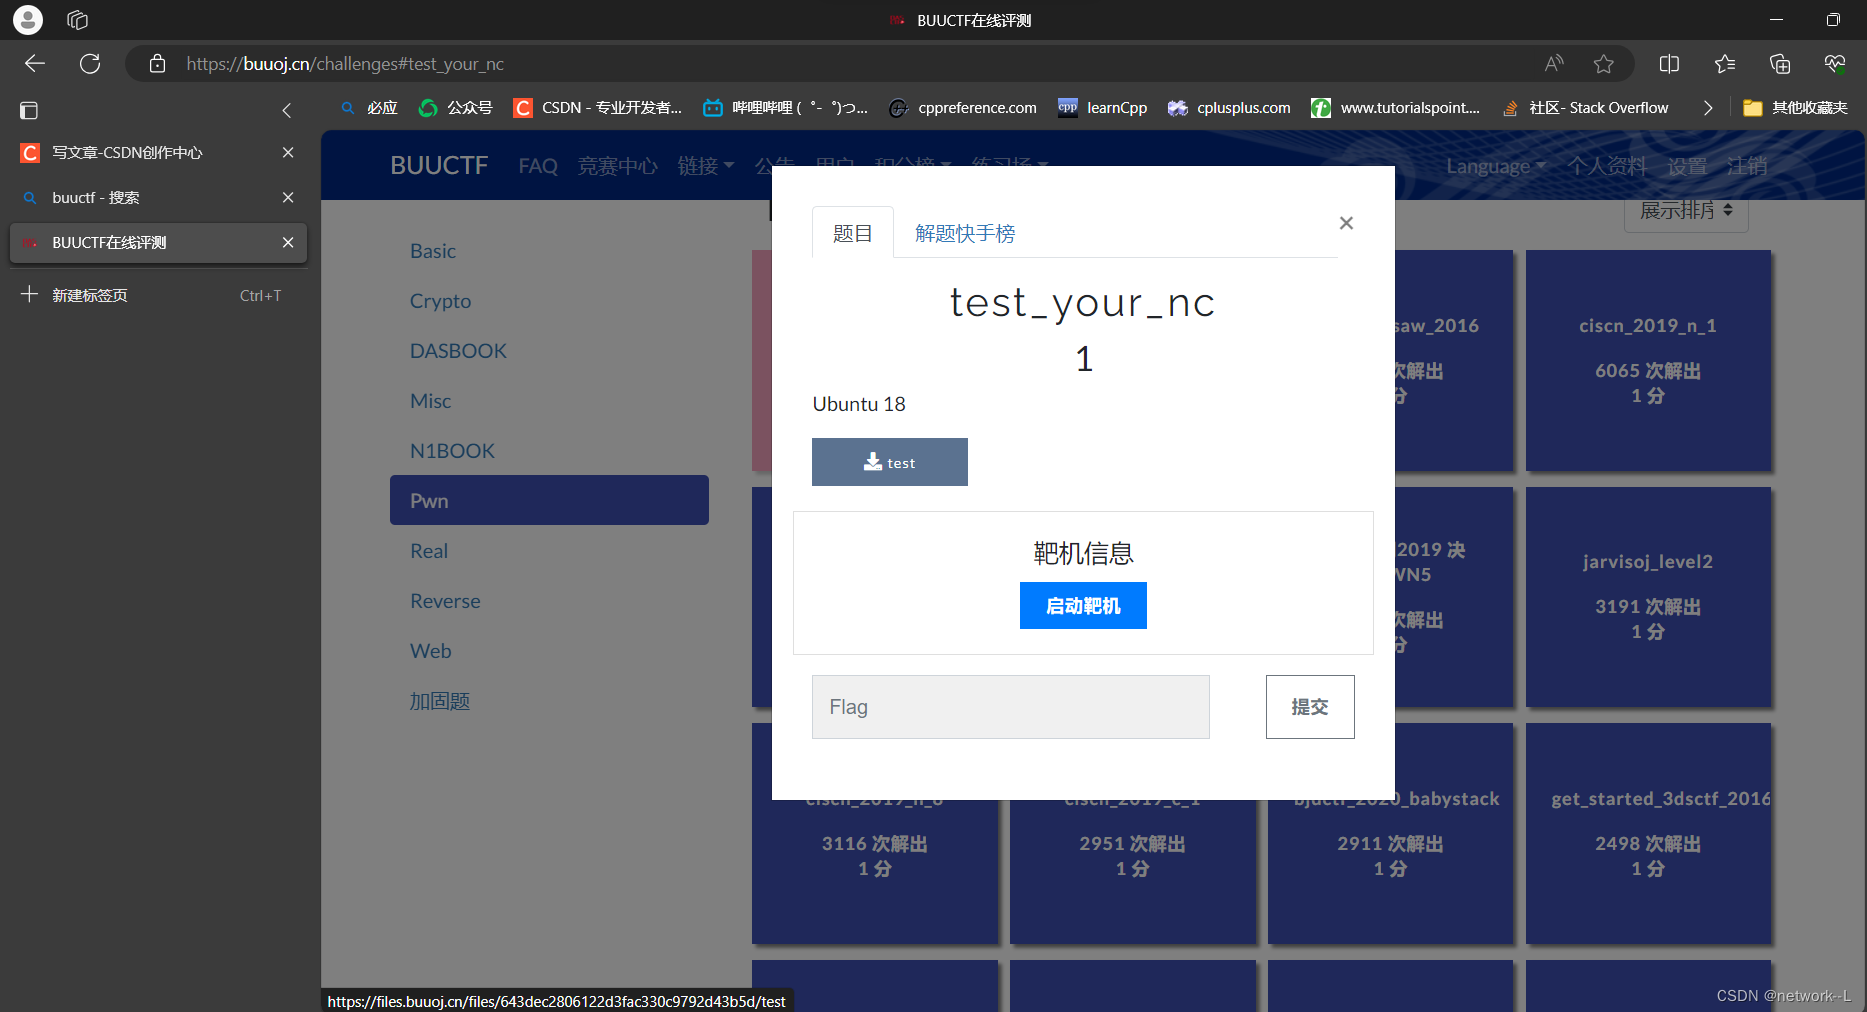1867x1012 pixels.
Task: Expand the 链接 dropdown menu
Action: click(706, 166)
